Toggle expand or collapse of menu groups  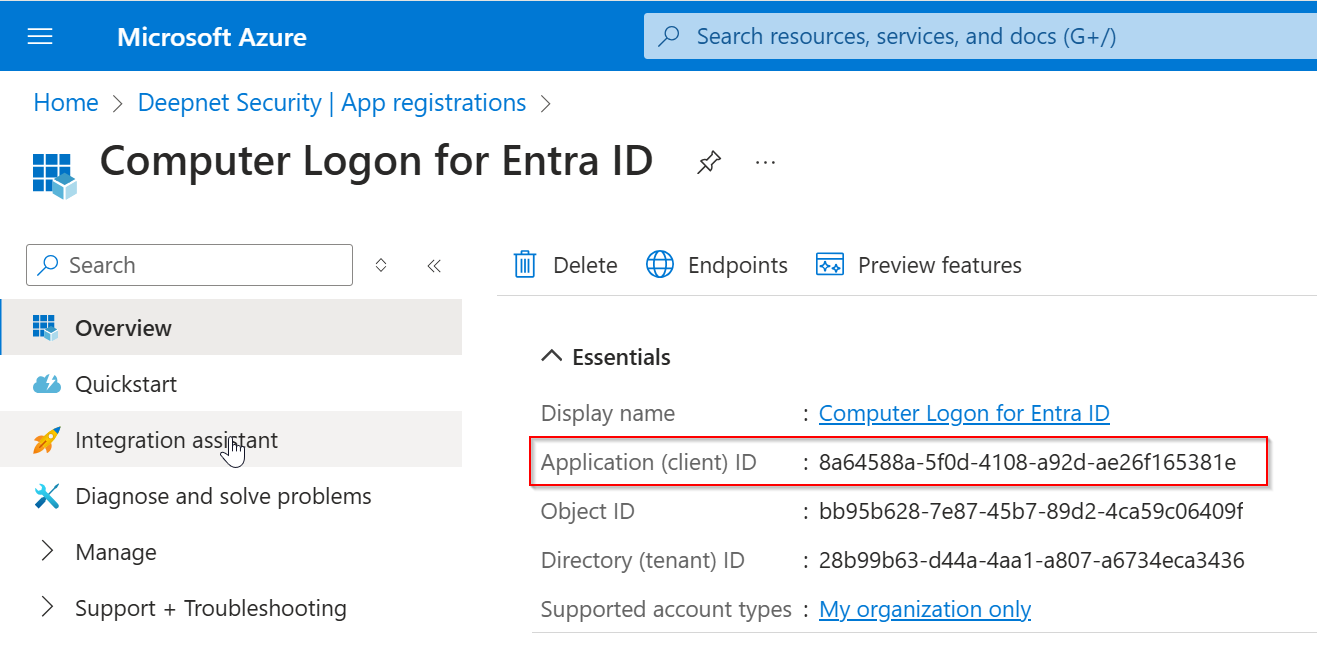coord(380,266)
